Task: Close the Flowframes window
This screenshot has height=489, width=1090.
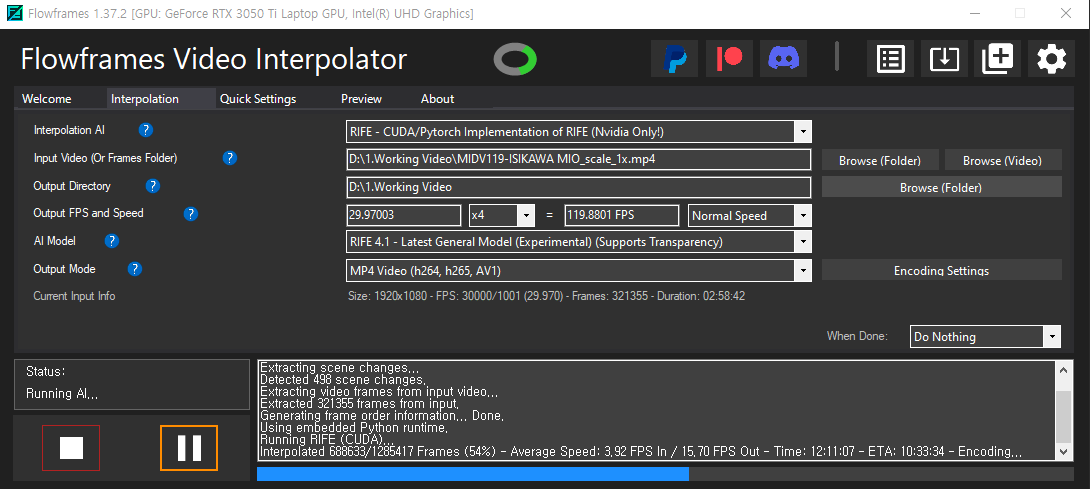Action: pos(1066,13)
